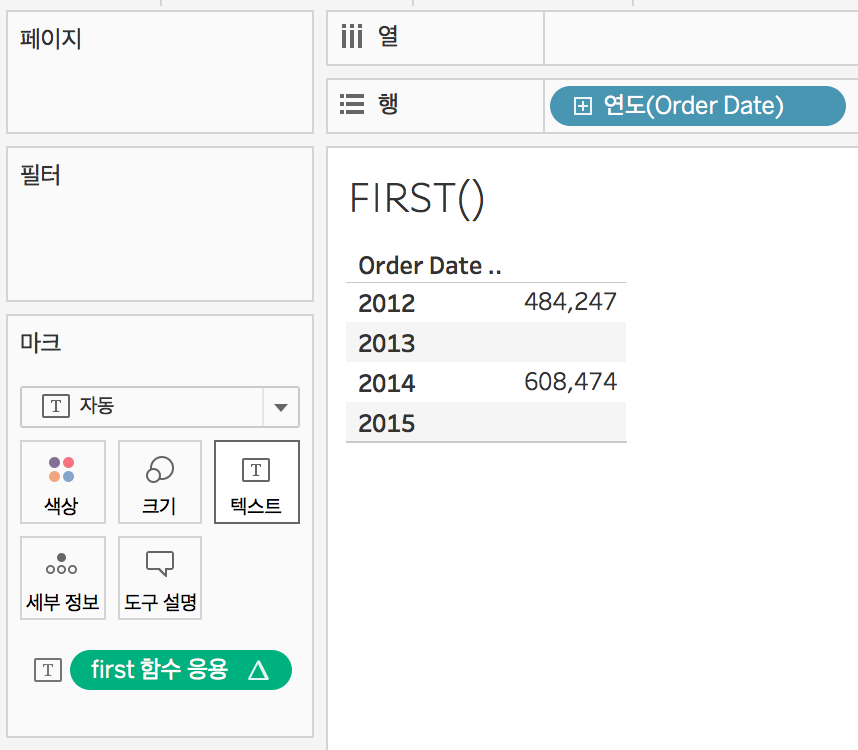Click the 484,247 value cell
This screenshot has height=750, width=858.
pos(570,302)
